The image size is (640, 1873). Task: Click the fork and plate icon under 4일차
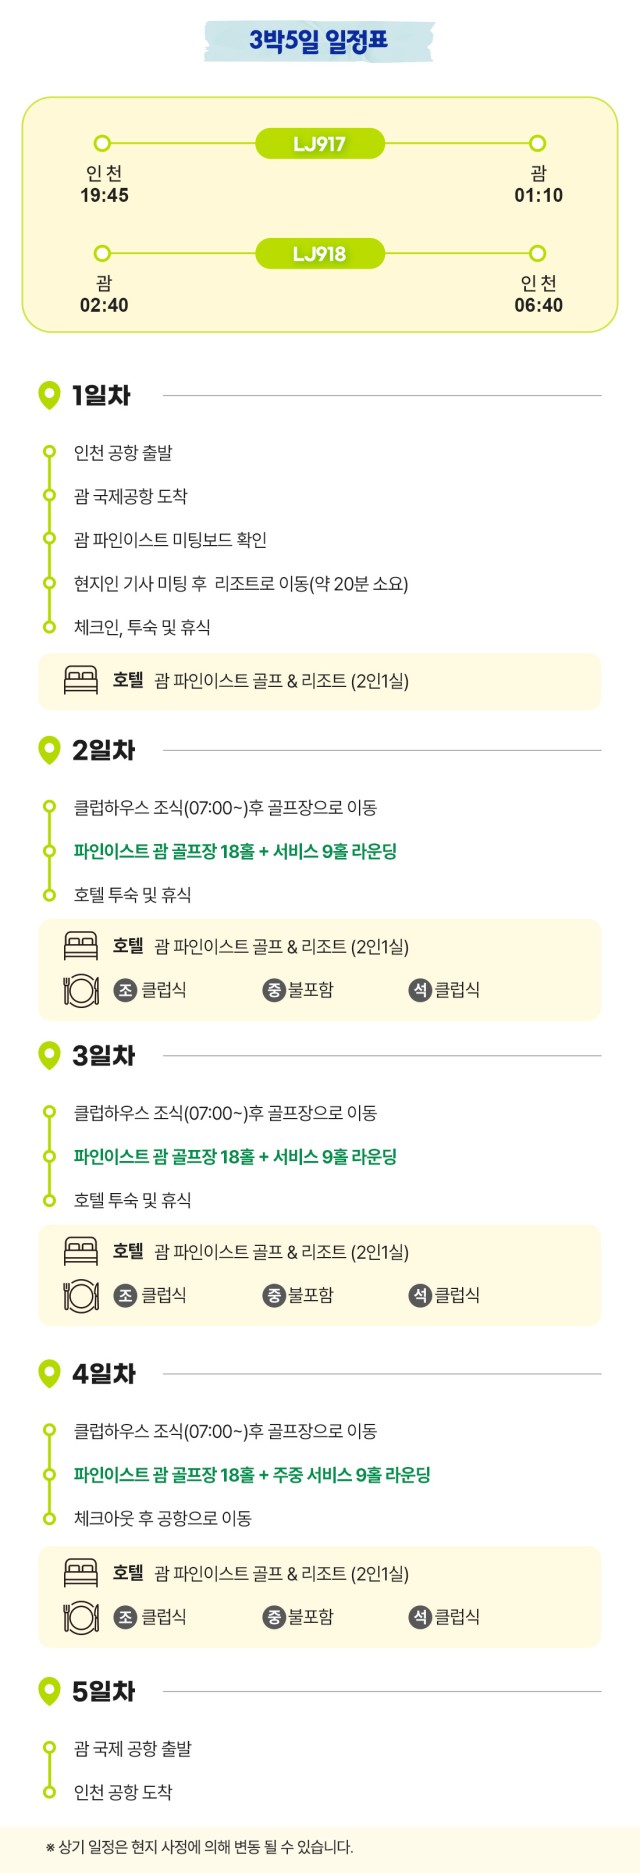81,1617
